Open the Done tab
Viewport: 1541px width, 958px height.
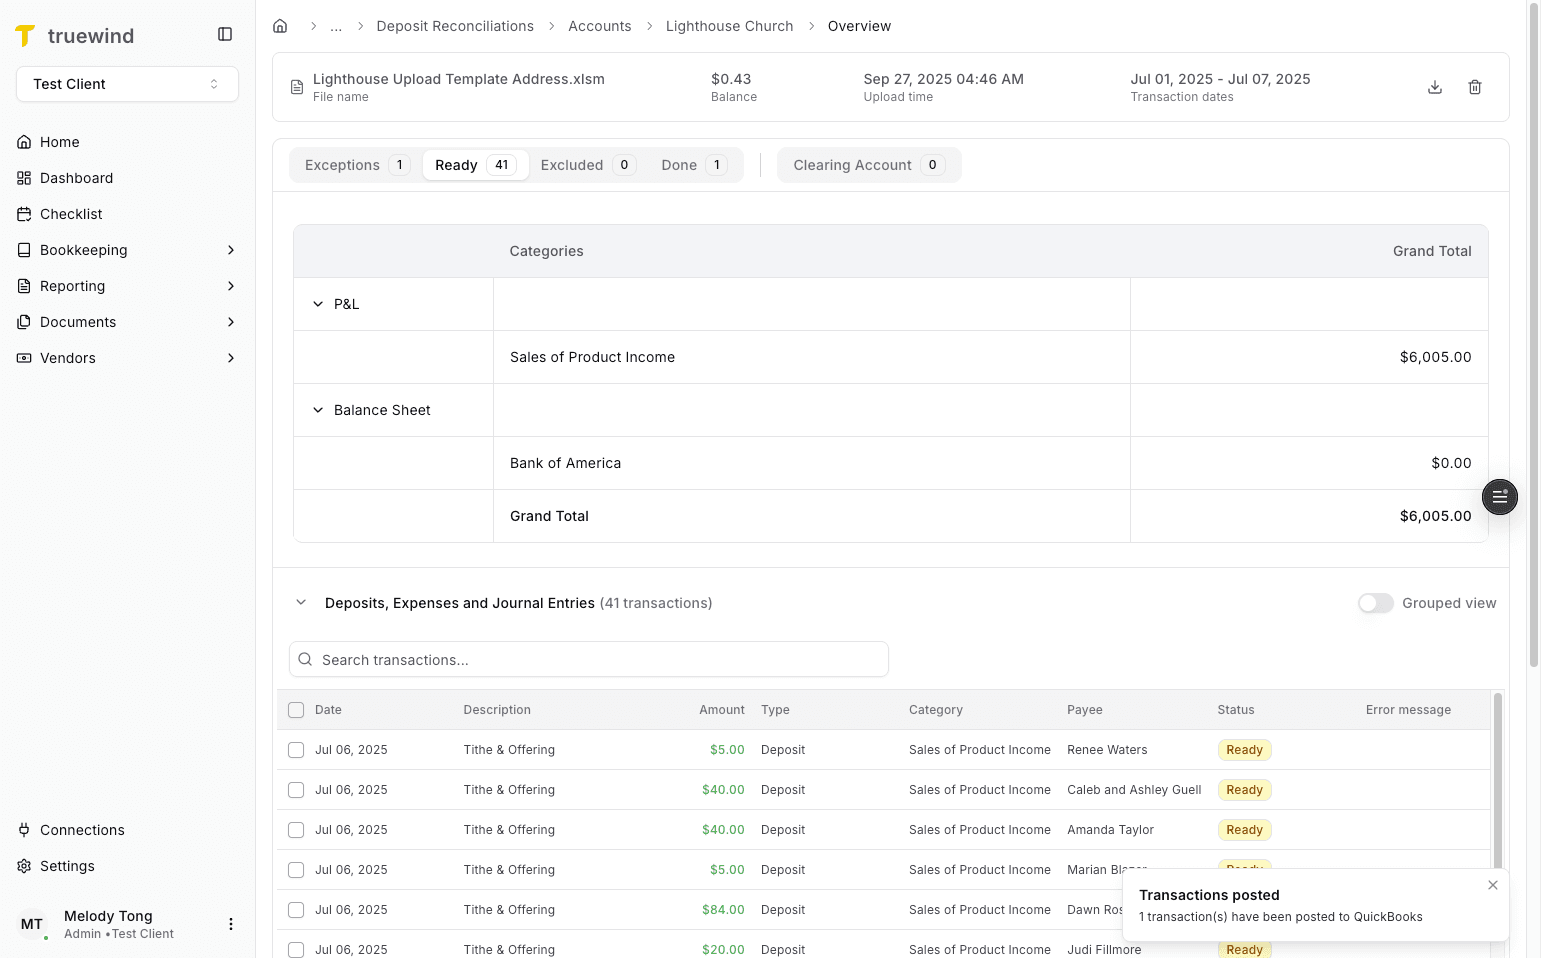click(692, 164)
